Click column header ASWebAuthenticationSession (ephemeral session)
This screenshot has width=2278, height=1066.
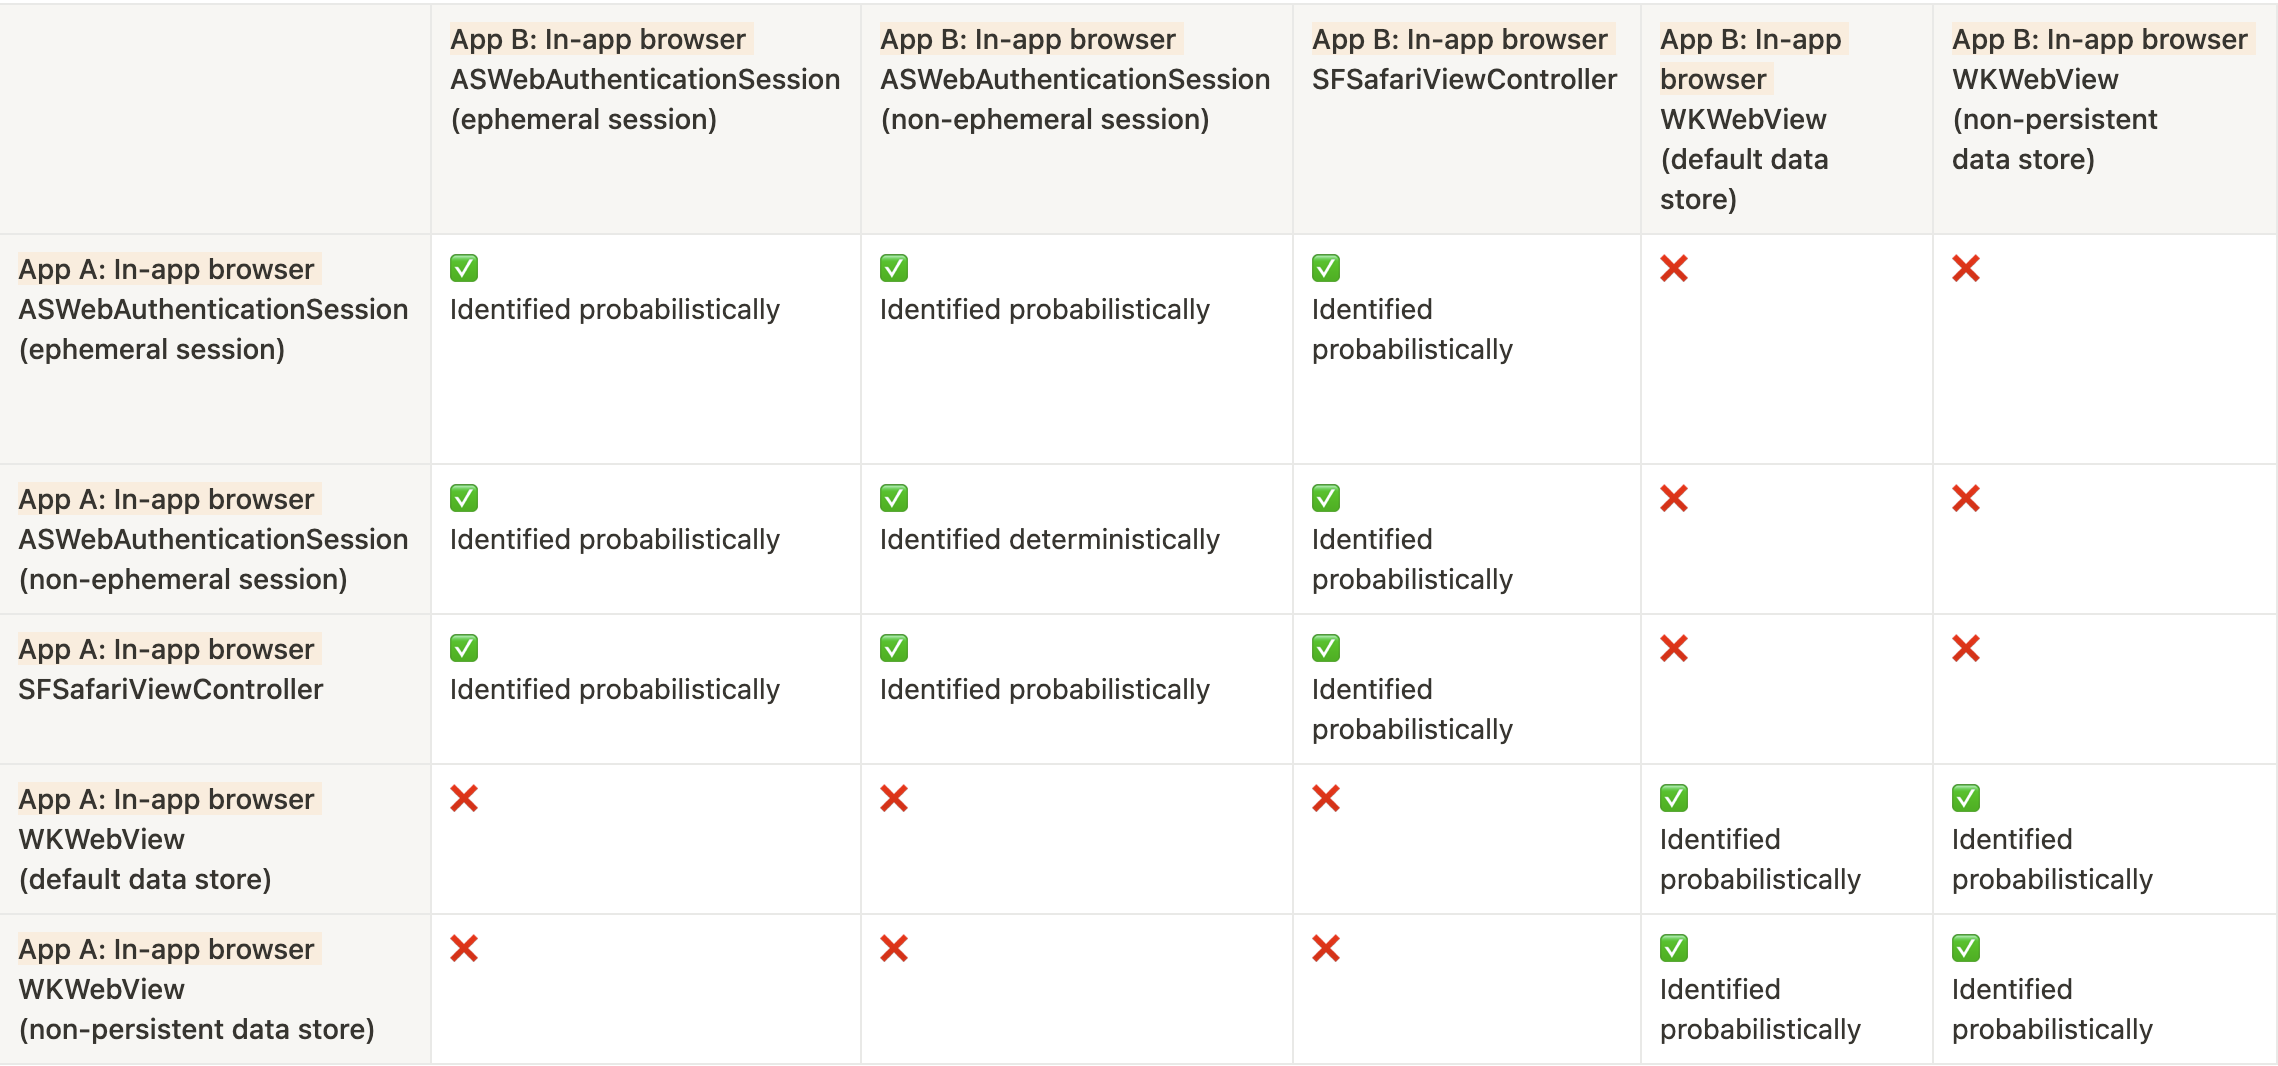tap(645, 79)
